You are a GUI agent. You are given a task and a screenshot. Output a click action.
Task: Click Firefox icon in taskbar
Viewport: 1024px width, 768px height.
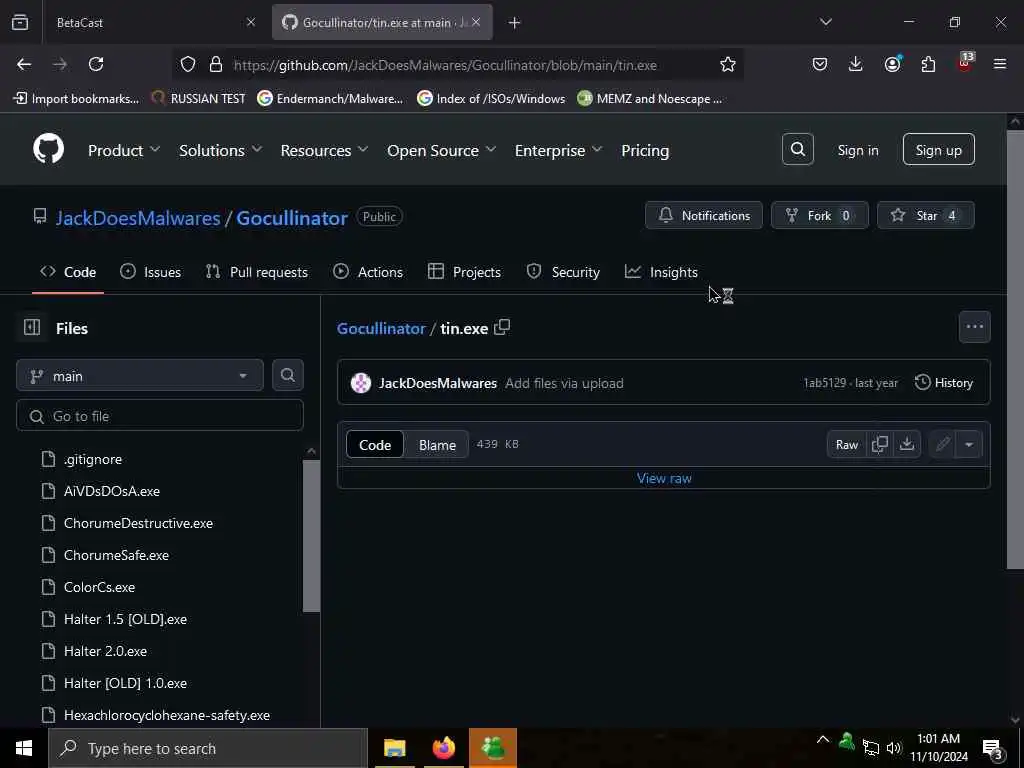[444, 748]
